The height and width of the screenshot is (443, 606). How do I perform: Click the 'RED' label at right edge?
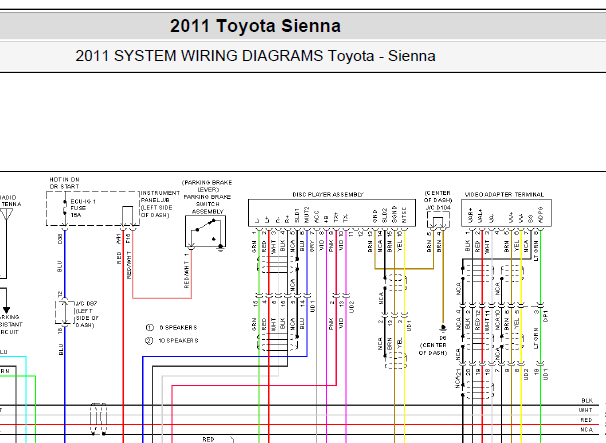tap(586, 420)
